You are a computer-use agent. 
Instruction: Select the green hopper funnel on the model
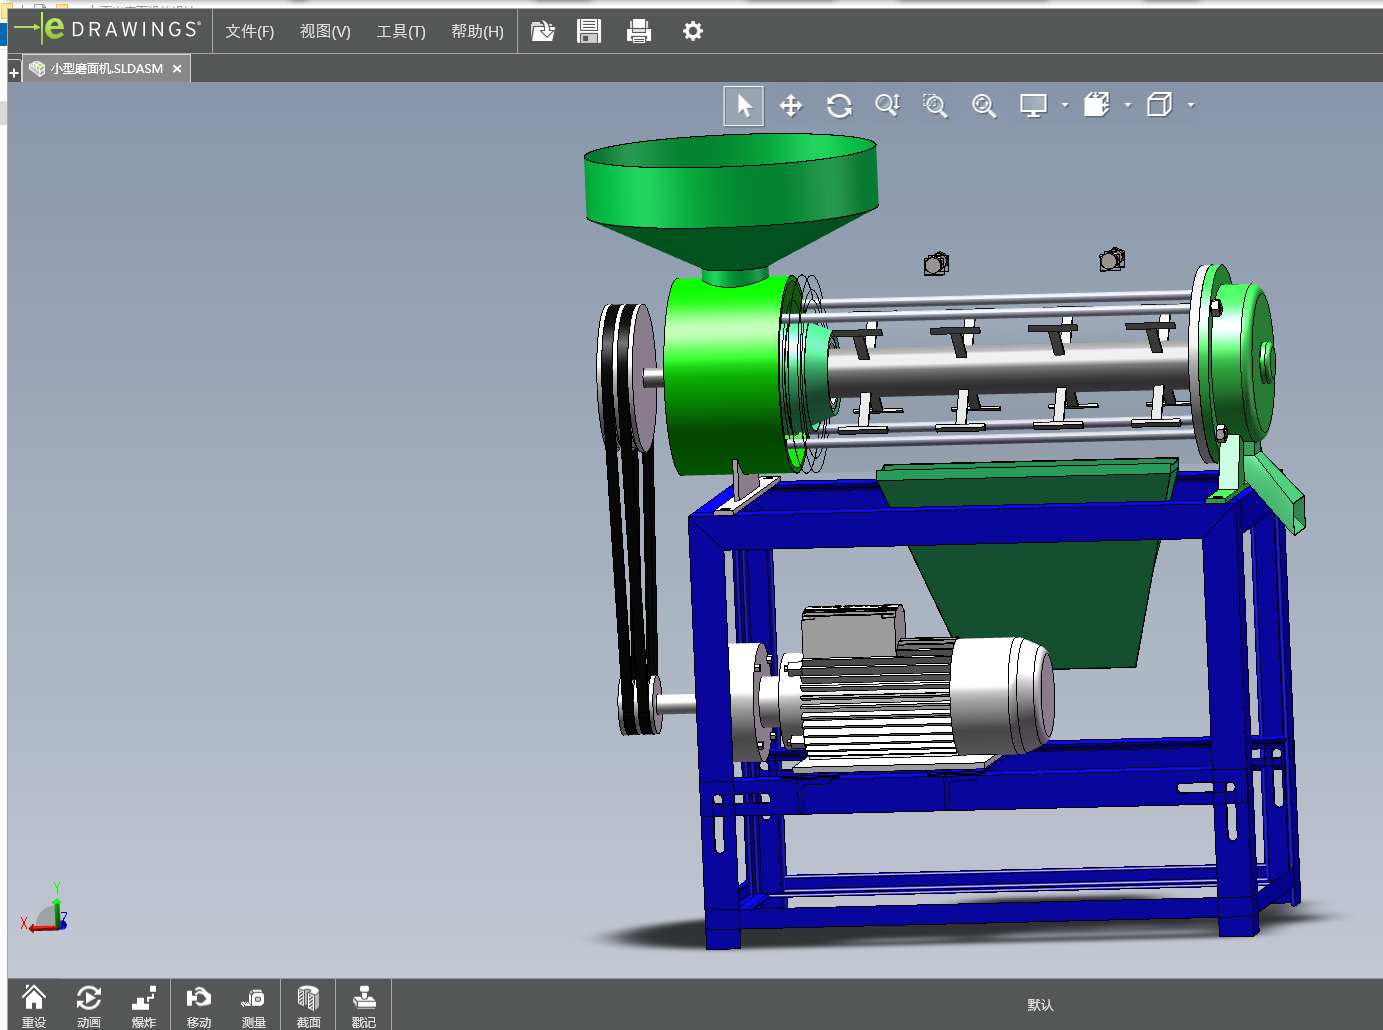(731, 200)
